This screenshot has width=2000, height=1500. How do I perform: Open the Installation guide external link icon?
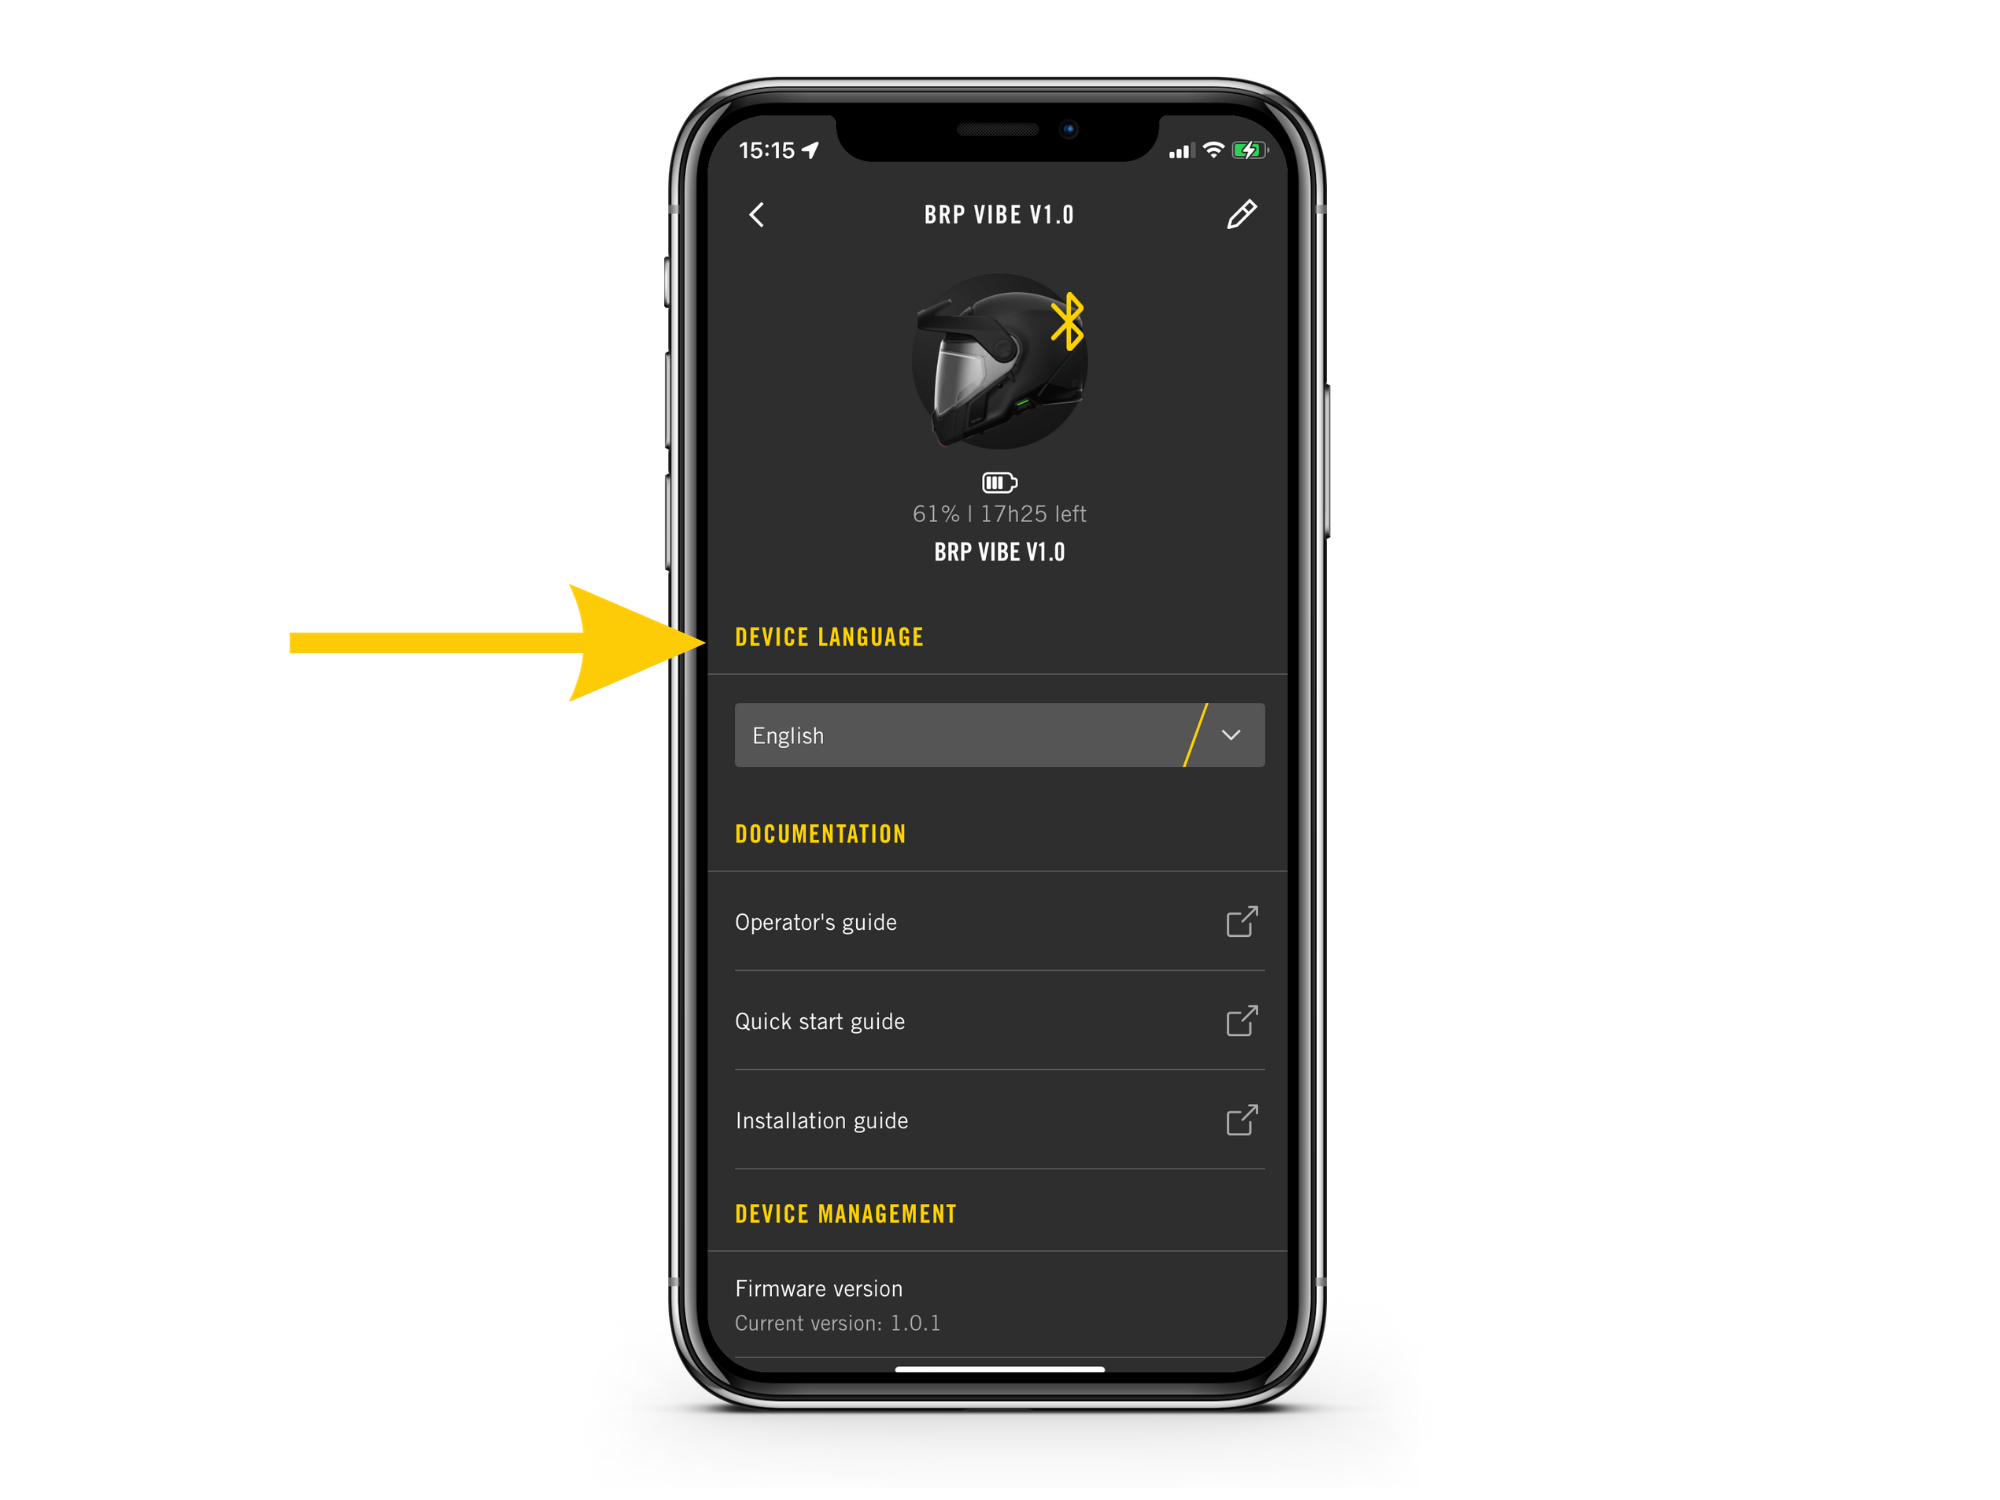pos(1243,1120)
